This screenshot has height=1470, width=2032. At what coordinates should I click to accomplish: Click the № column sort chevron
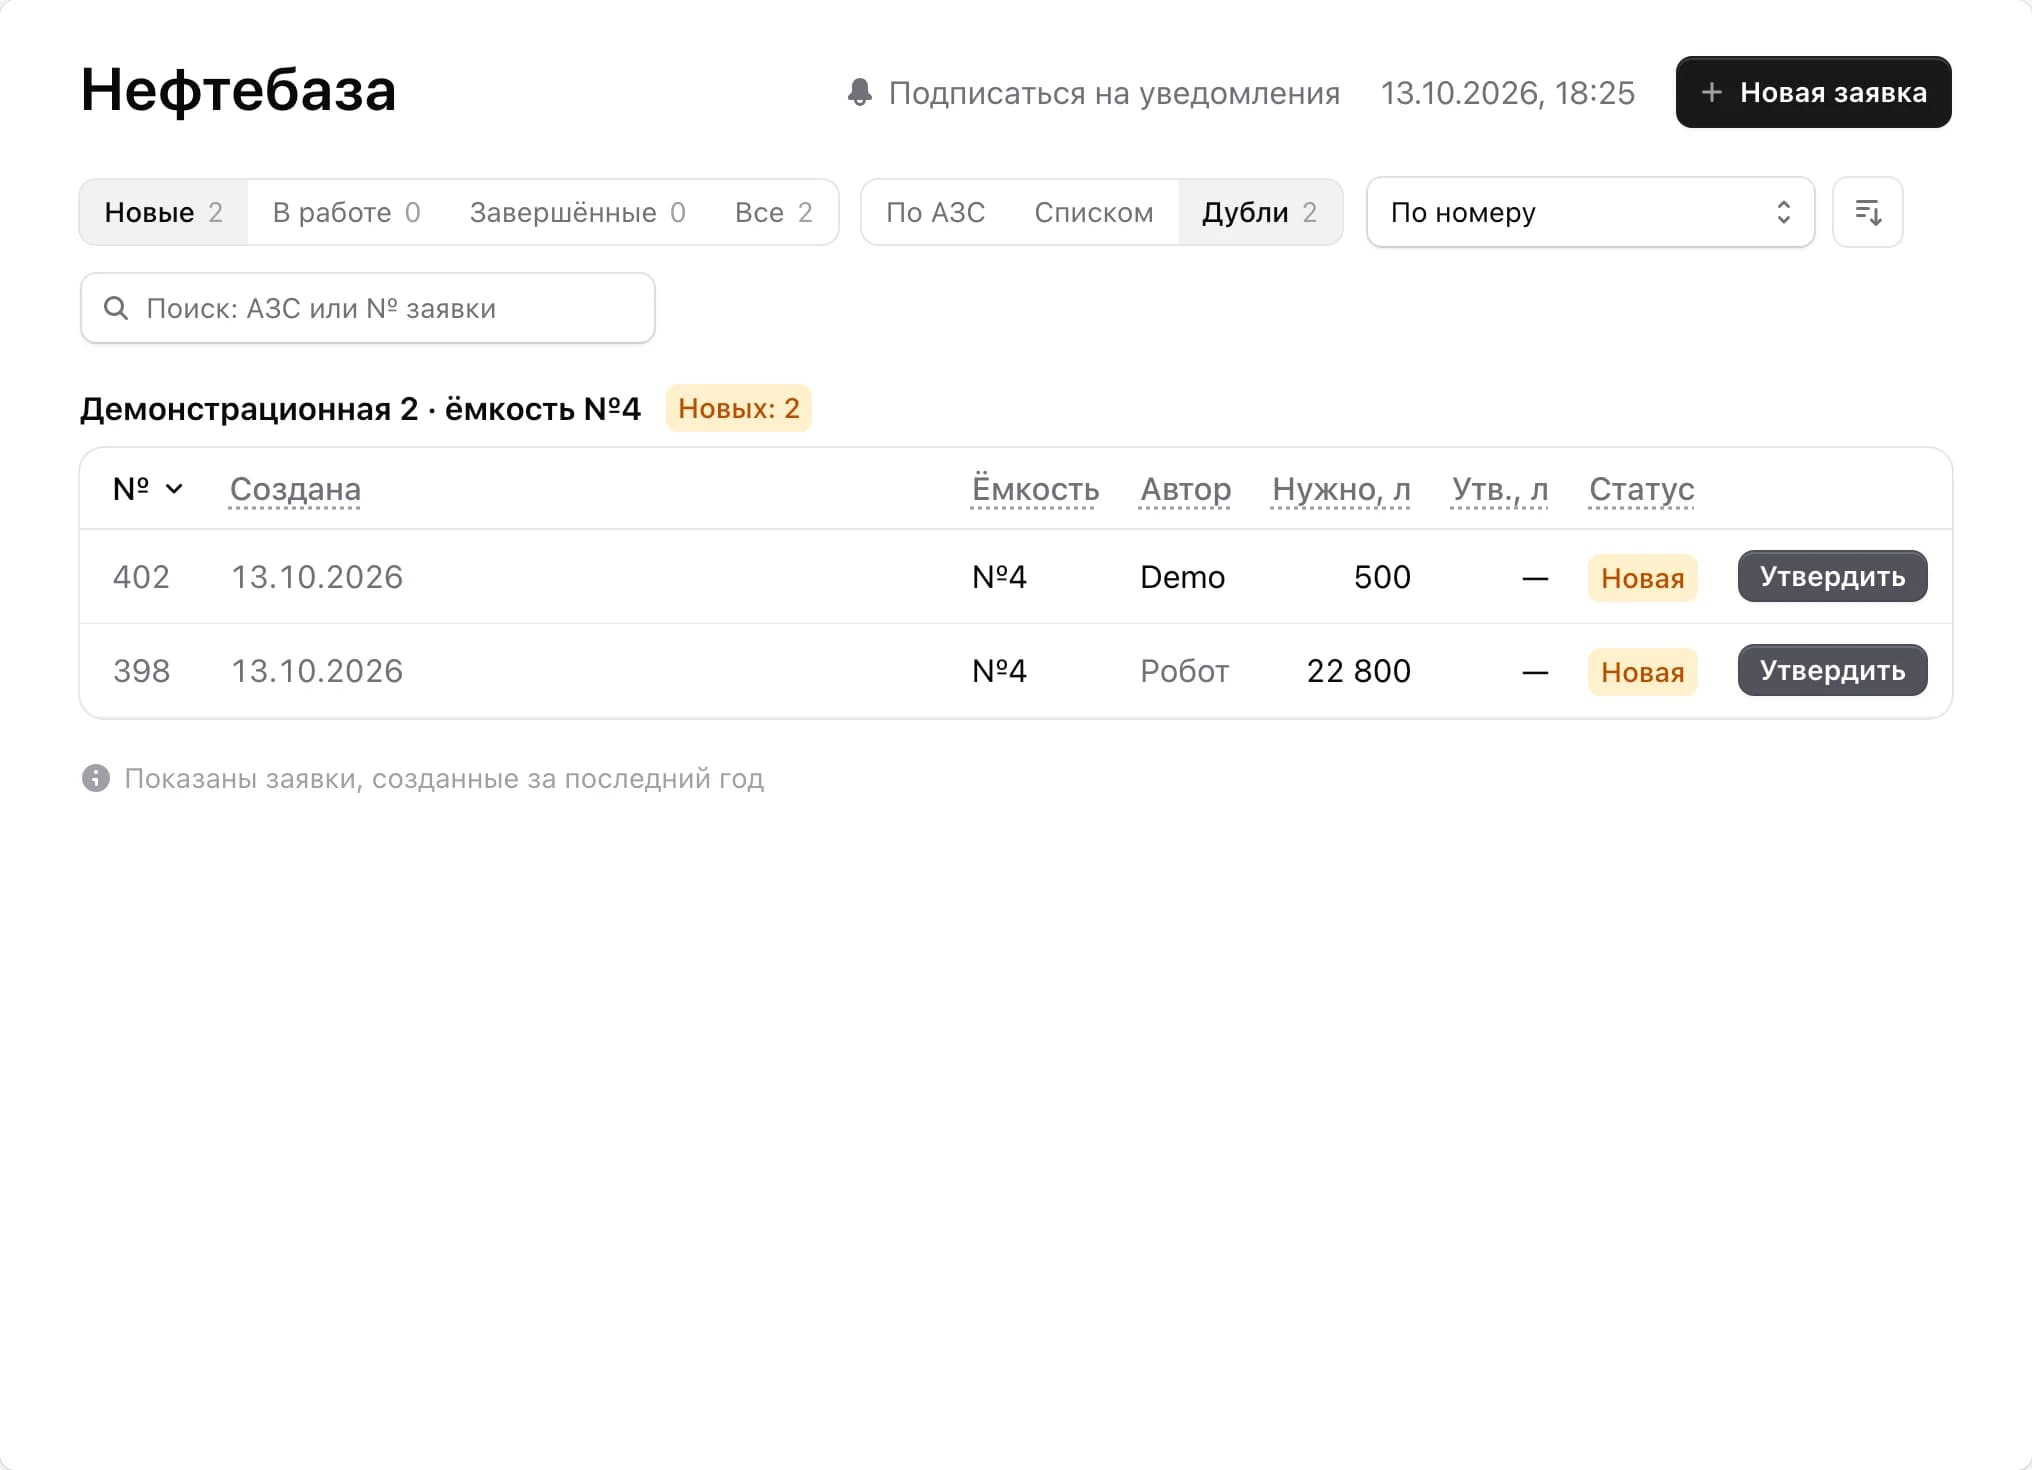tap(174, 489)
